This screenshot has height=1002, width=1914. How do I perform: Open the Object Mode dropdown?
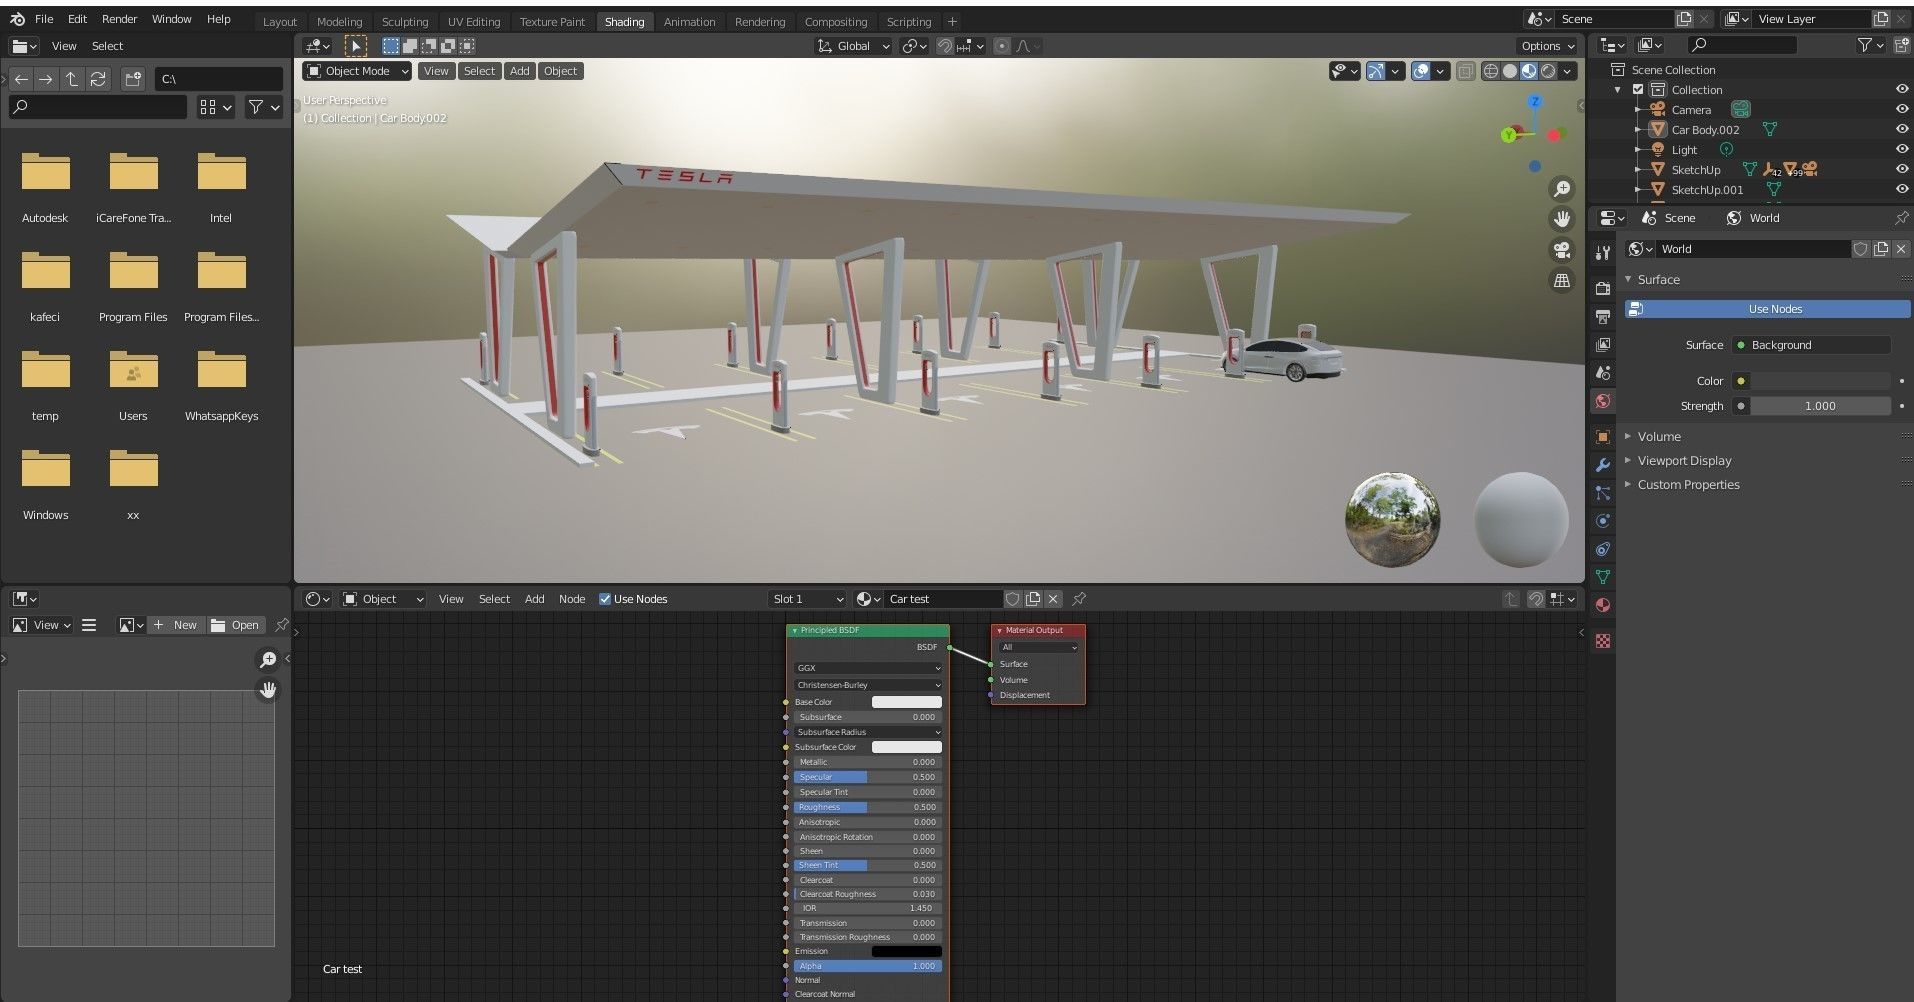pyautogui.click(x=357, y=71)
